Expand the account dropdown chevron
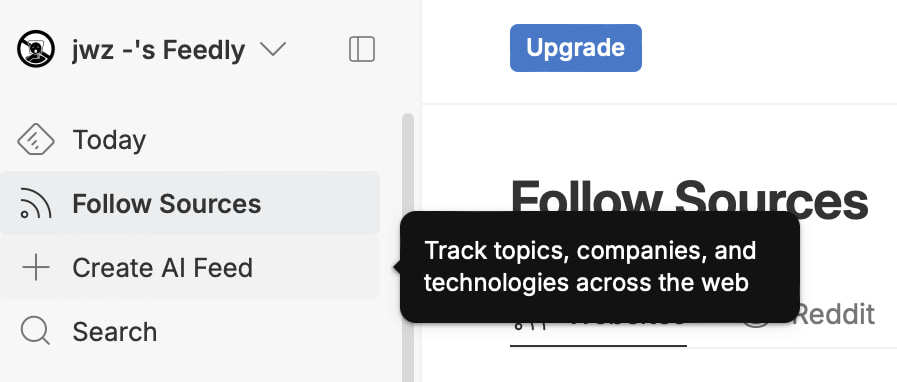The height and width of the screenshot is (382, 897). click(273, 50)
